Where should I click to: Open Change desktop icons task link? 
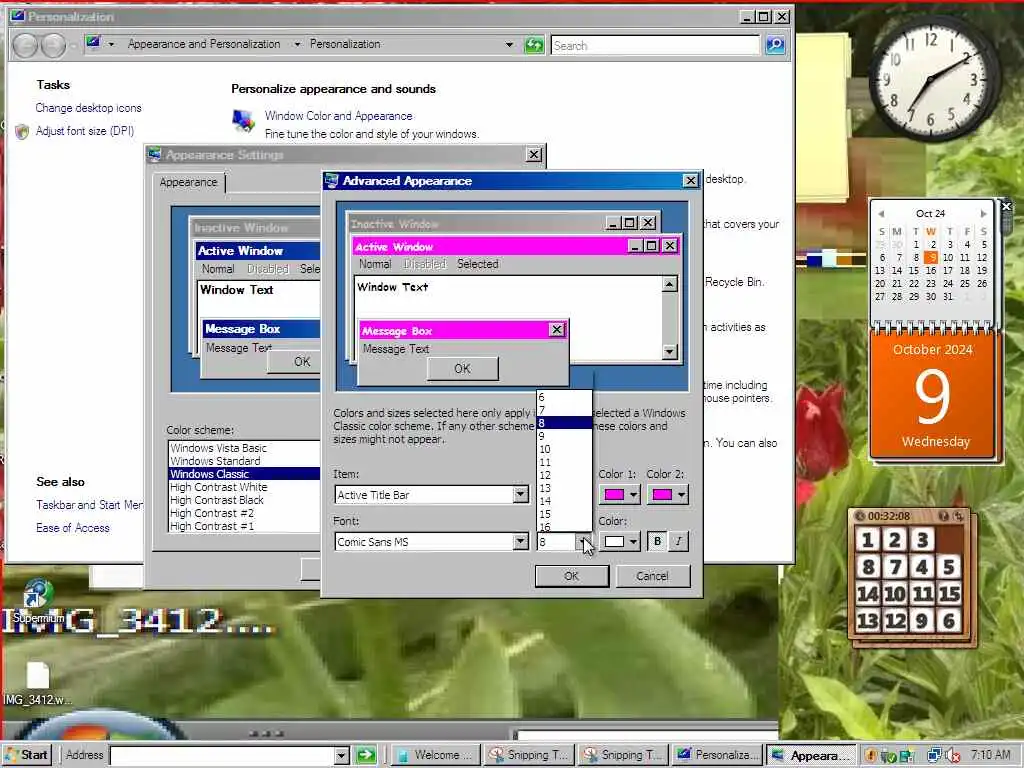[88, 108]
